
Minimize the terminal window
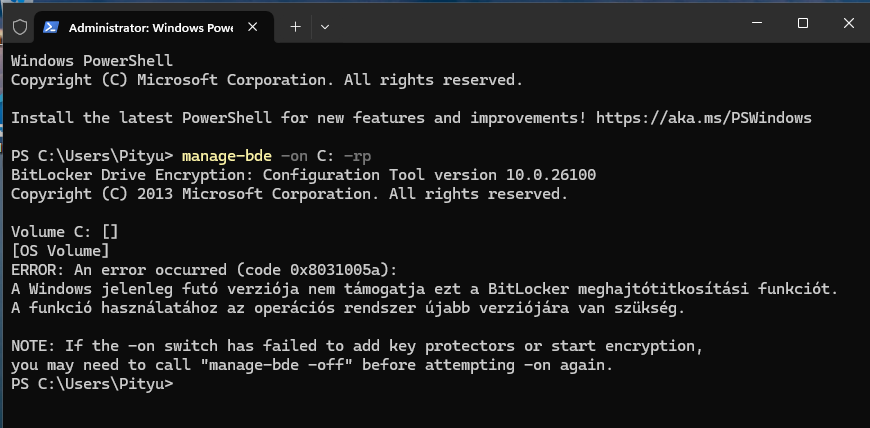click(757, 23)
